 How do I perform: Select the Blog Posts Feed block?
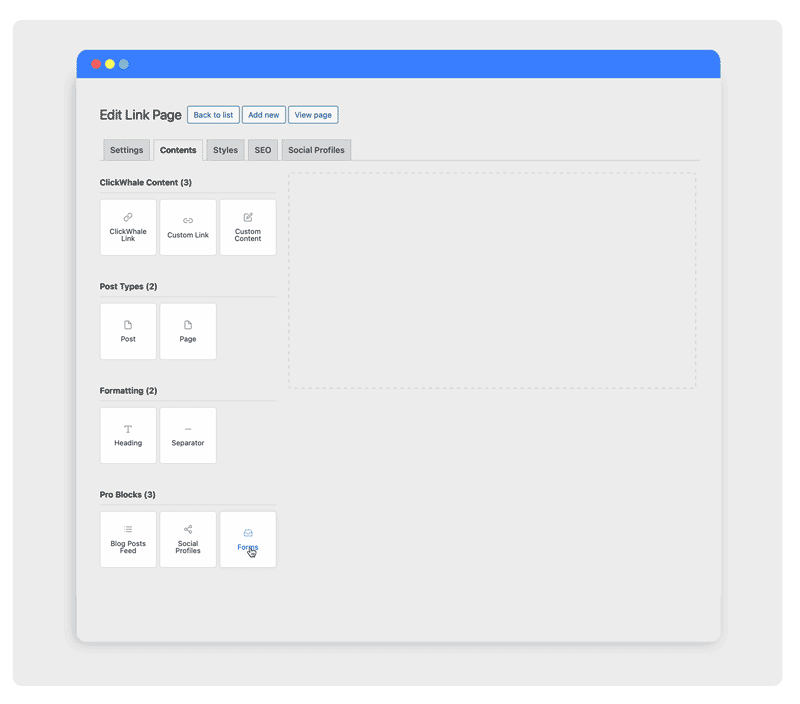(128, 540)
